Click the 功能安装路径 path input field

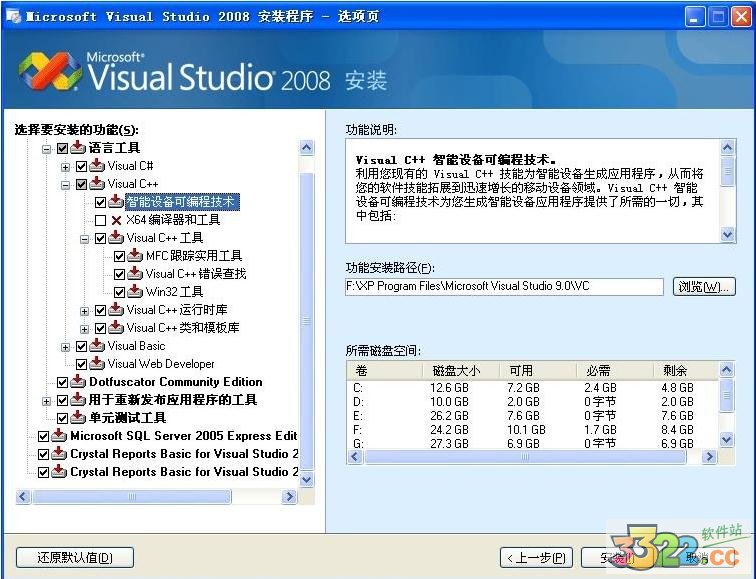pyautogui.click(x=504, y=286)
